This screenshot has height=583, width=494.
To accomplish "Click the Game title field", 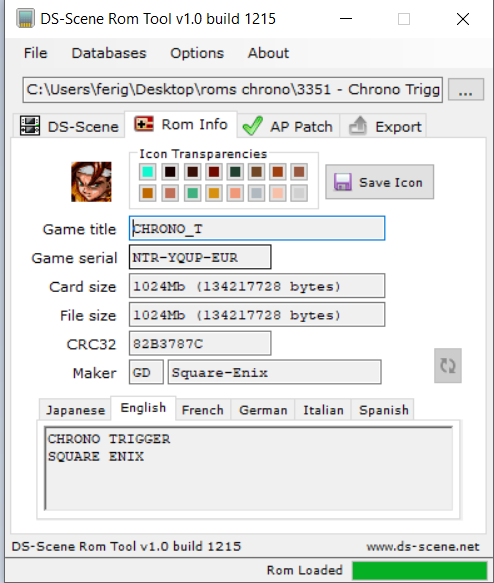I will (x=257, y=228).
